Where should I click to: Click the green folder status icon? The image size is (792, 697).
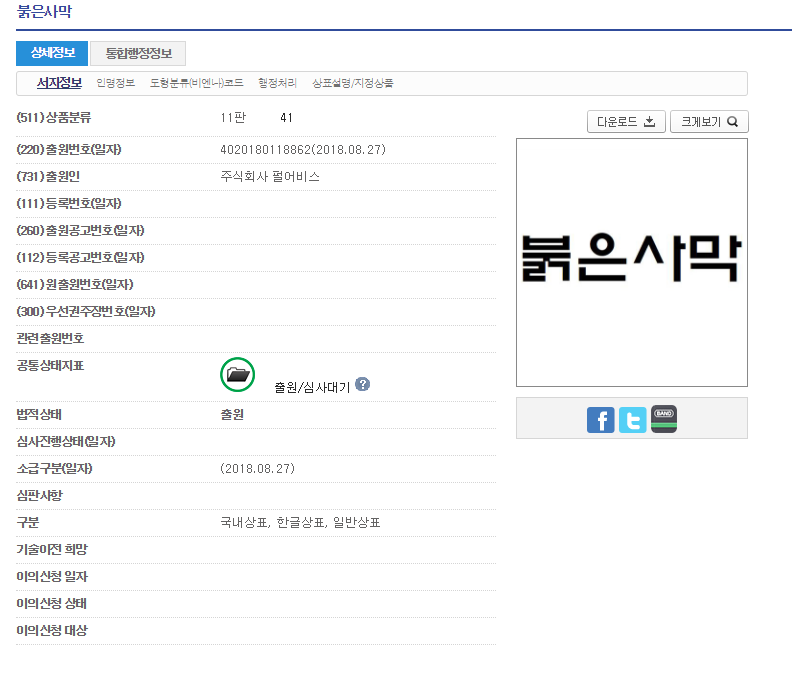tap(237, 374)
